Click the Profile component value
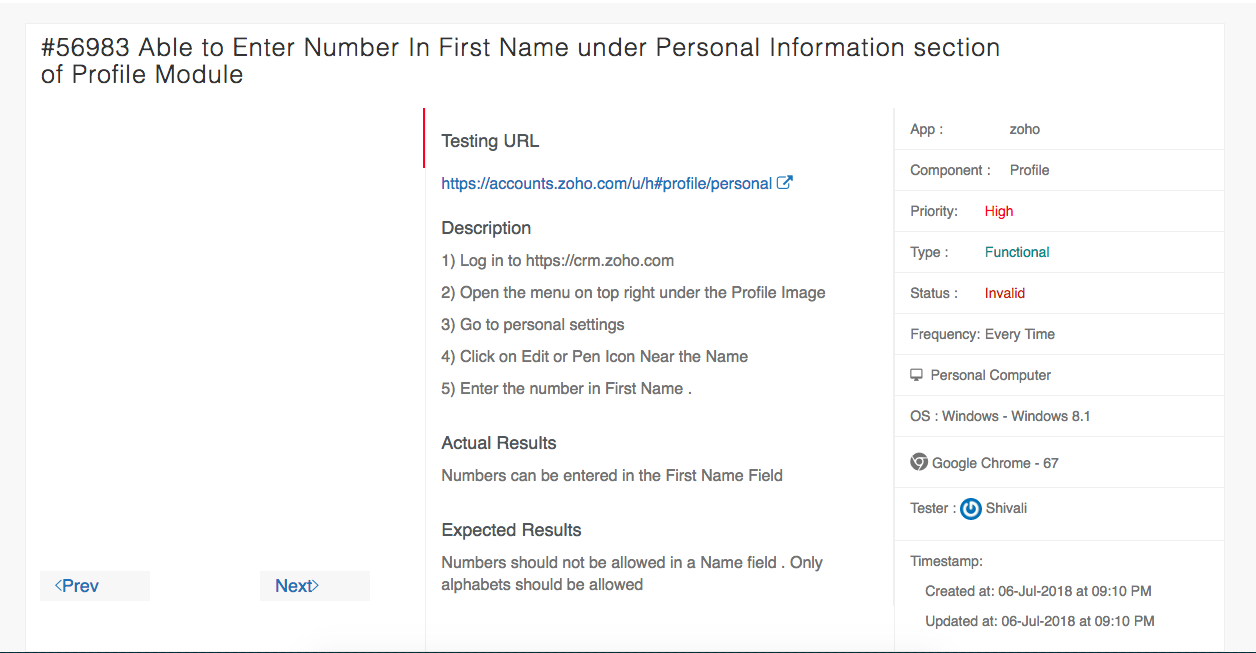The height and width of the screenshot is (653, 1256). point(1029,170)
